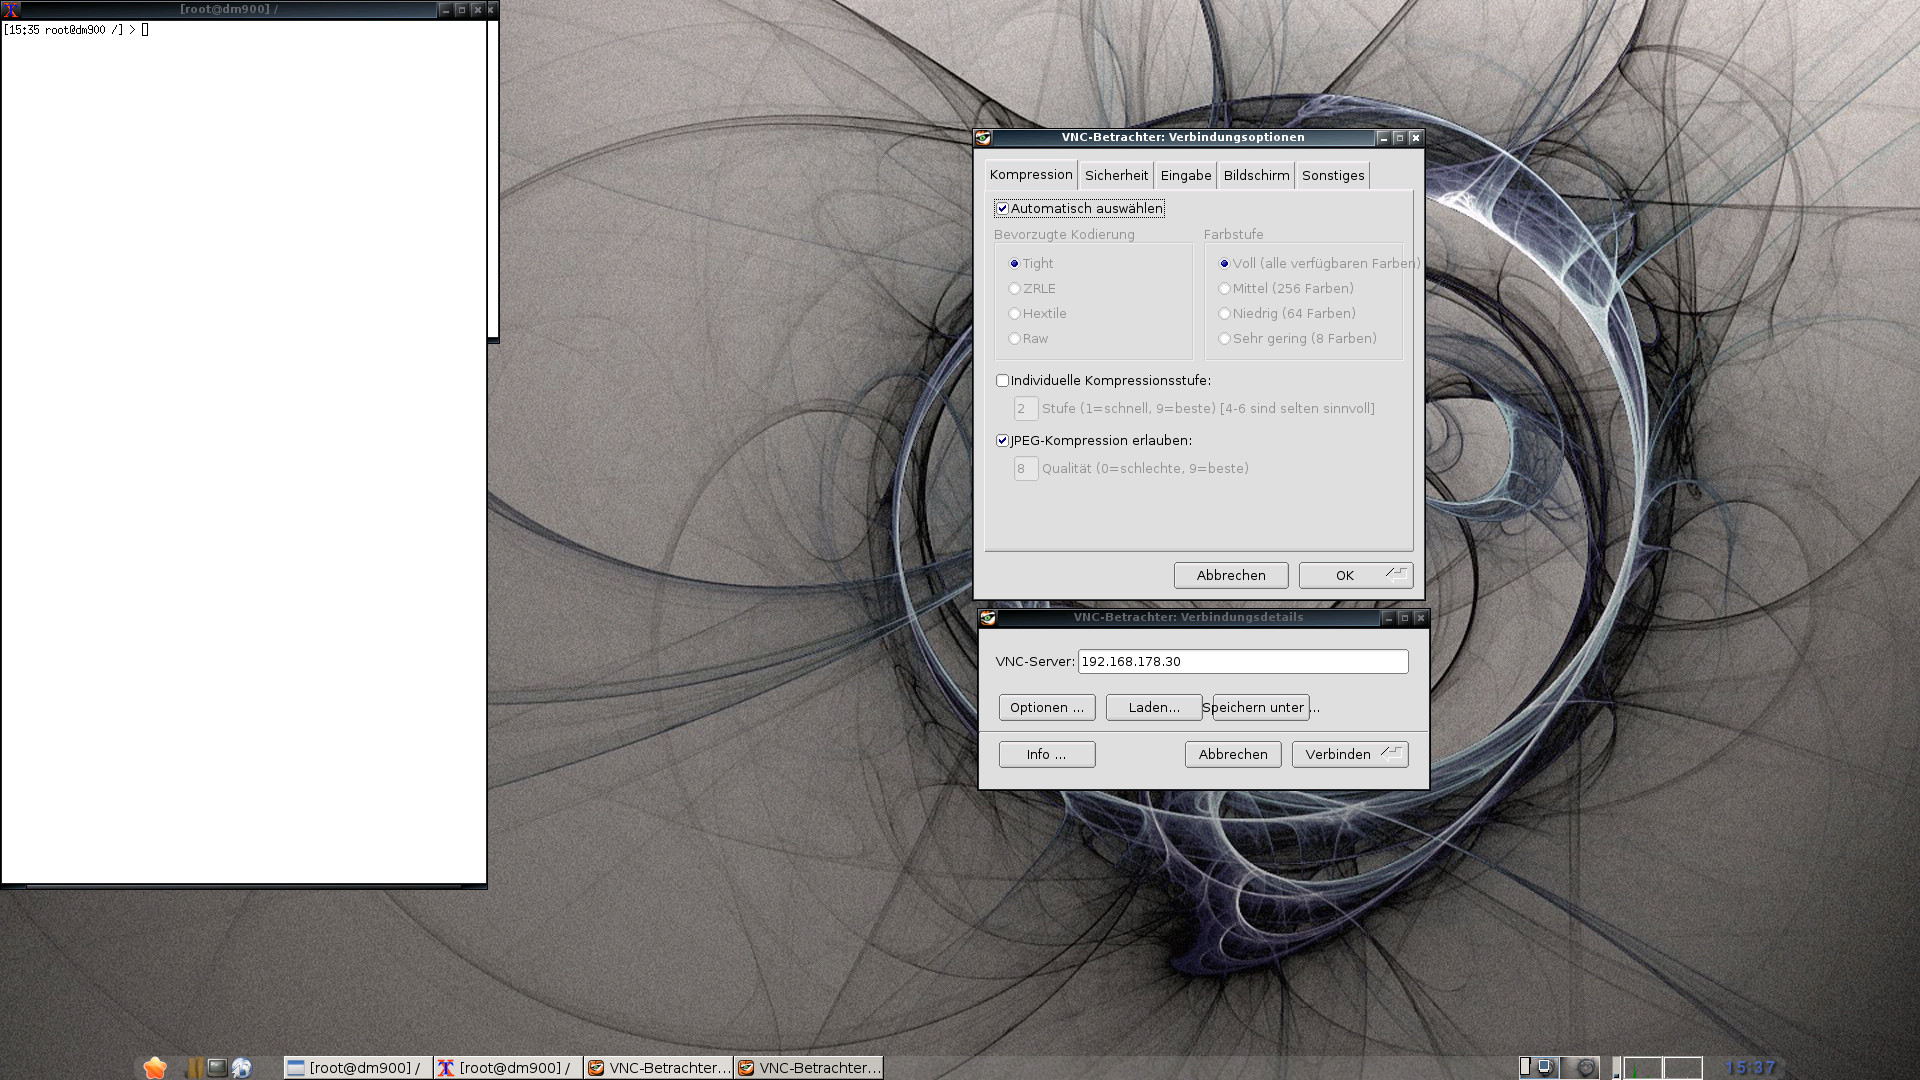Click the first VNC-Betrachter taskbar entry
This screenshot has width=1920, height=1080.
tap(659, 1068)
